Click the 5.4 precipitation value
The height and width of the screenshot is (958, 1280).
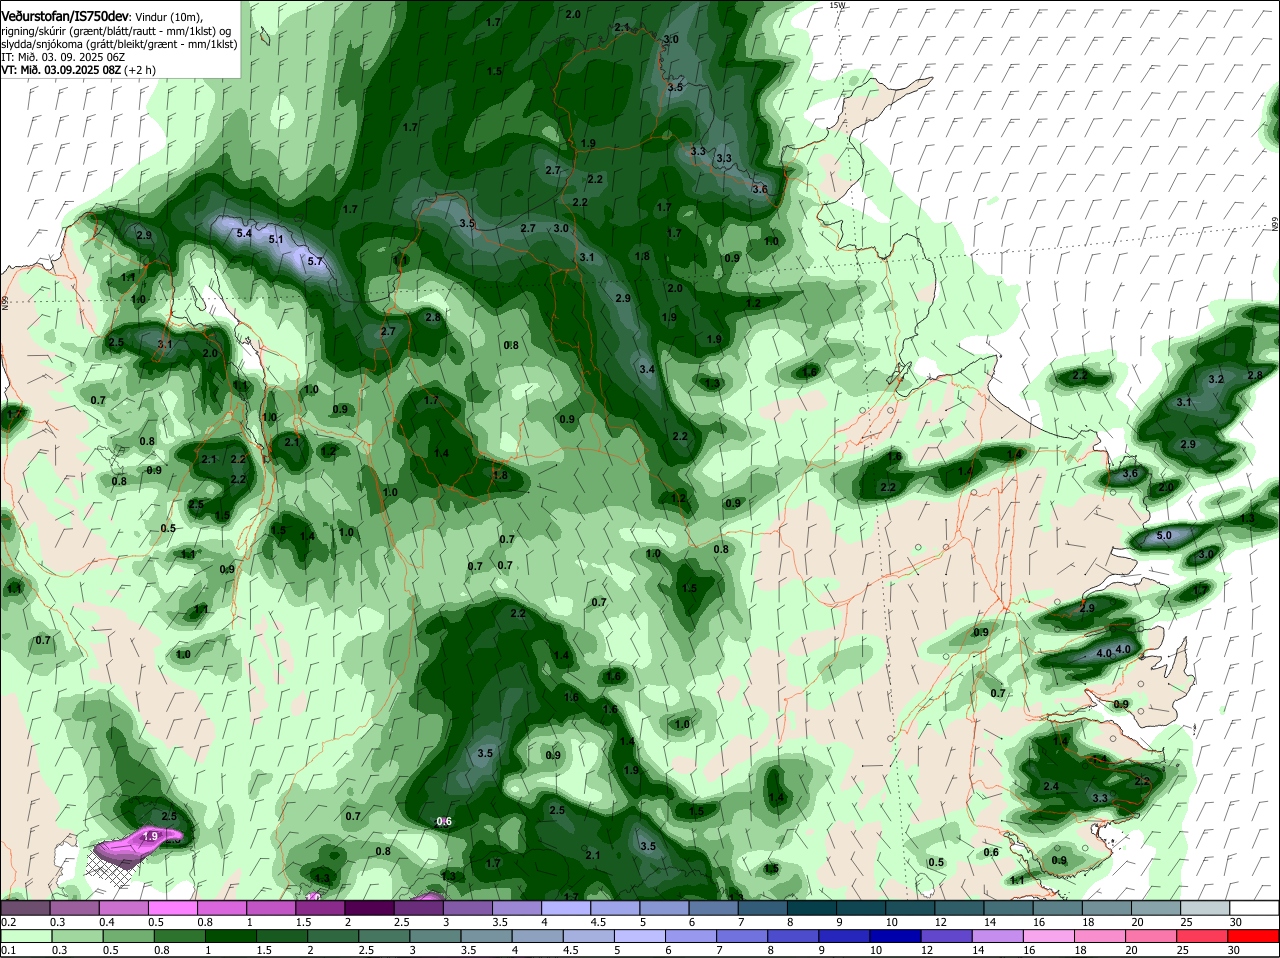pyautogui.click(x=243, y=233)
